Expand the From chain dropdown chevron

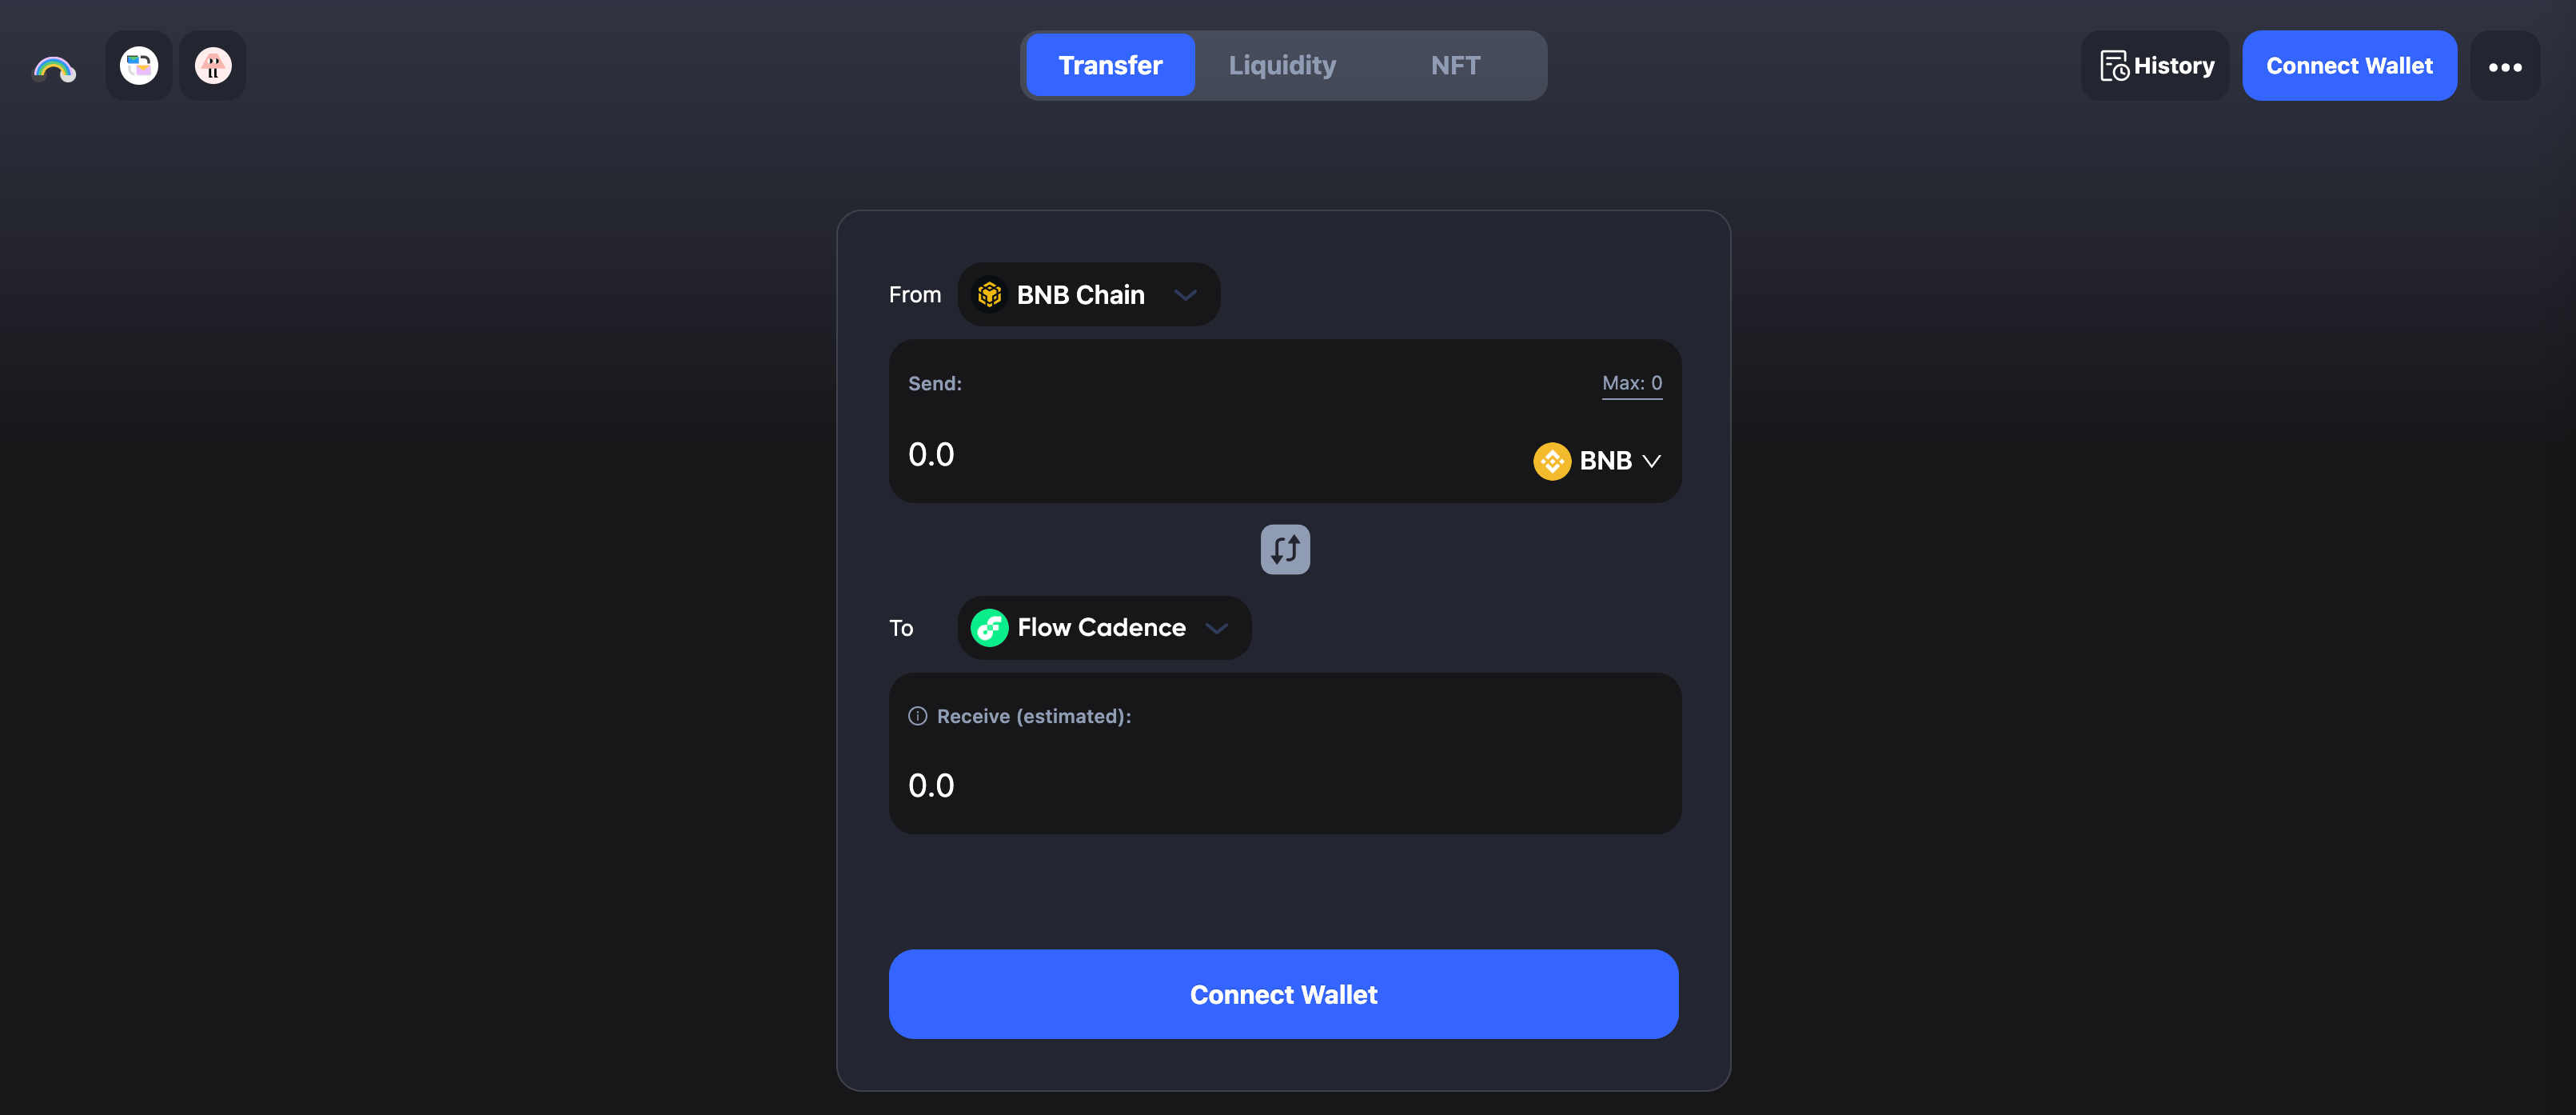click(x=1185, y=295)
